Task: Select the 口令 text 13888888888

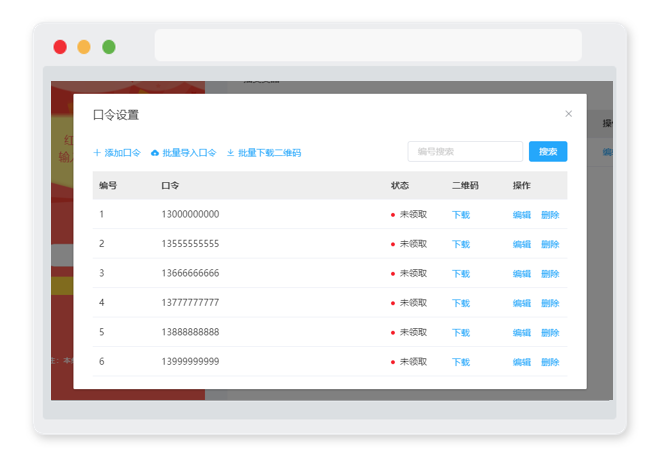Action: (190, 332)
